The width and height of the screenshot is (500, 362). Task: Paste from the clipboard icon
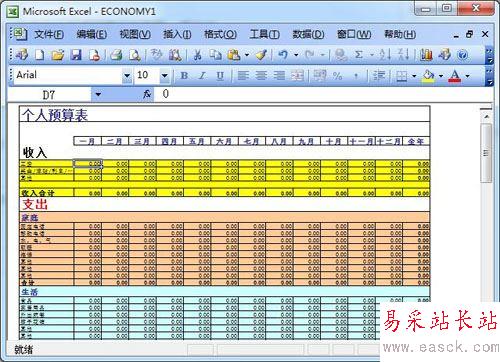234,55
